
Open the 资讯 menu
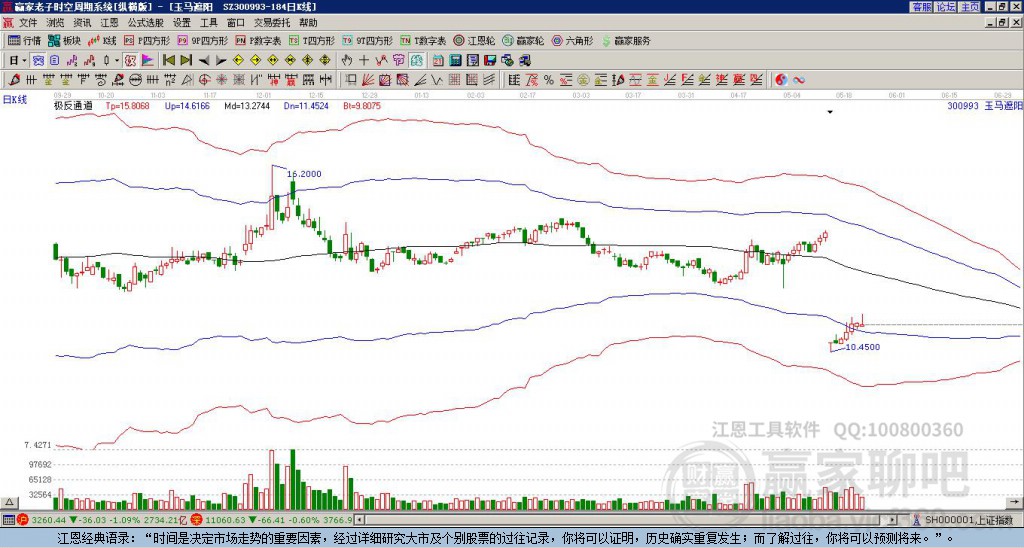tap(82, 23)
